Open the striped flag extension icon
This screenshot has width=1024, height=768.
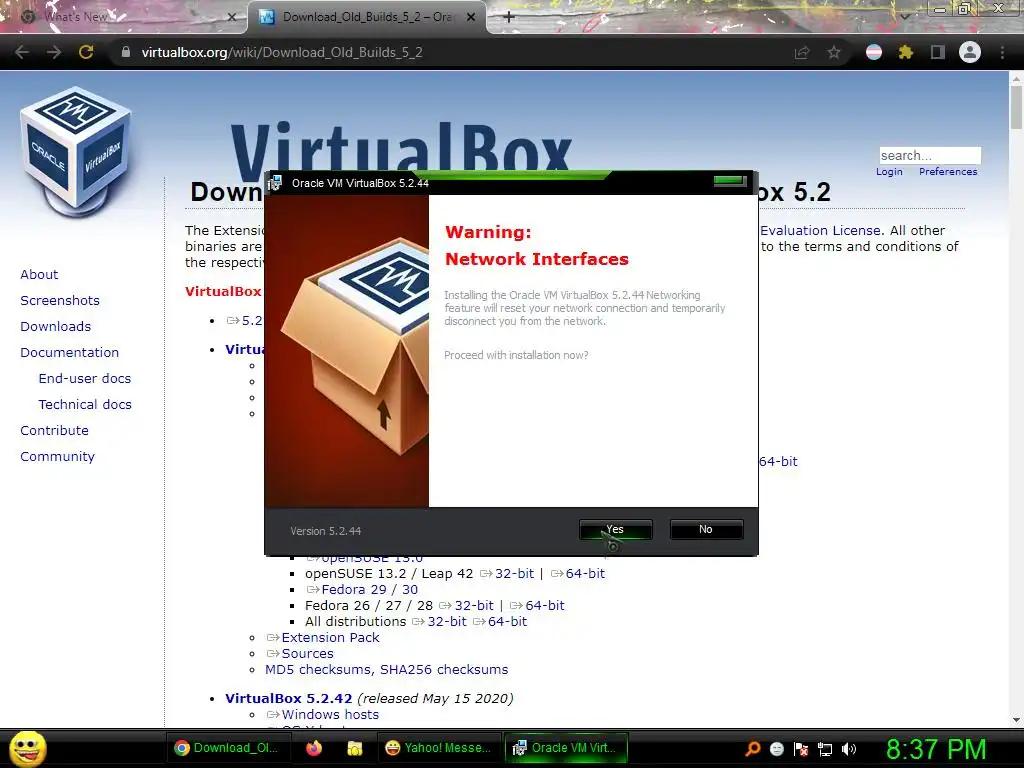(x=874, y=52)
